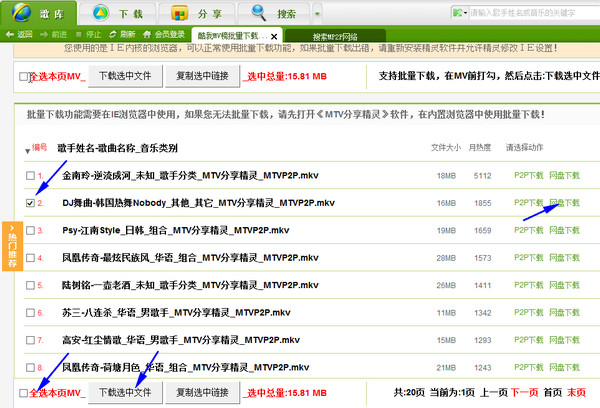Uncheck row 2 DJ舞曲 Nobody checkbox
600x408 pixels.
[x=30, y=203]
